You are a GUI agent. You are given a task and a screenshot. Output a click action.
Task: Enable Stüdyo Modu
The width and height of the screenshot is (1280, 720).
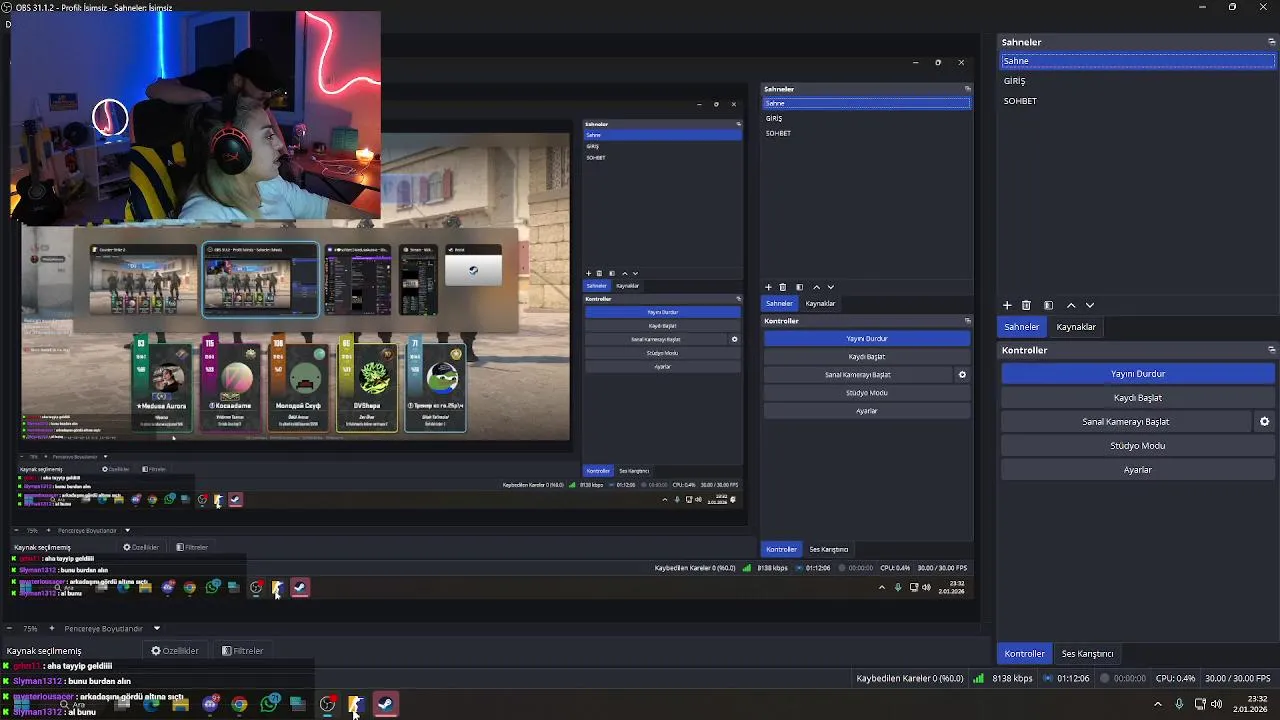(1138, 446)
